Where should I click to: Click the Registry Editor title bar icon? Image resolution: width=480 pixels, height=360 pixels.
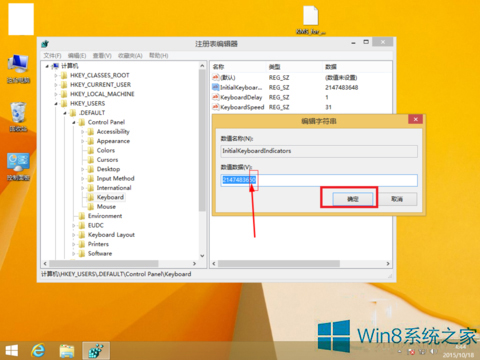pyautogui.click(x=45, y=44)
